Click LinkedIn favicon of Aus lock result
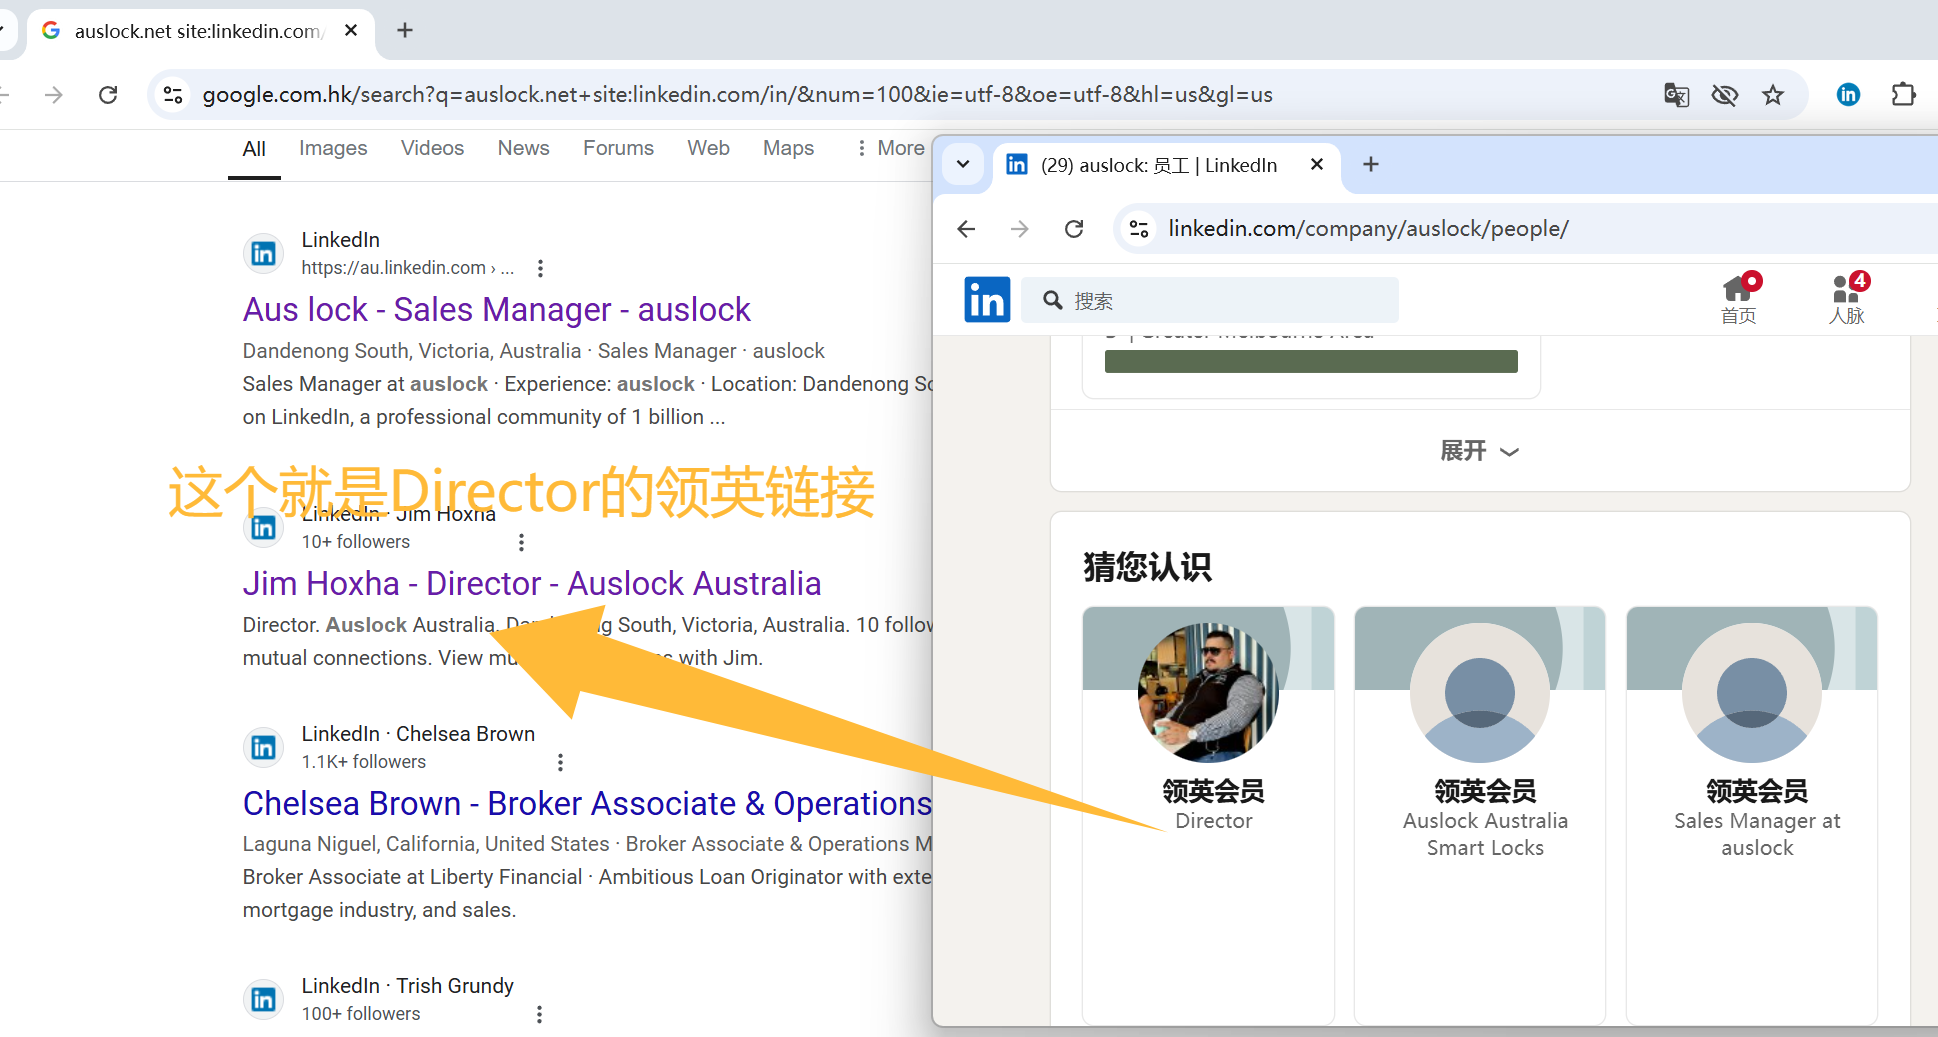The height and width of the screenshot is (1037, 1938). pyautogui.click(x=264, y=254)
